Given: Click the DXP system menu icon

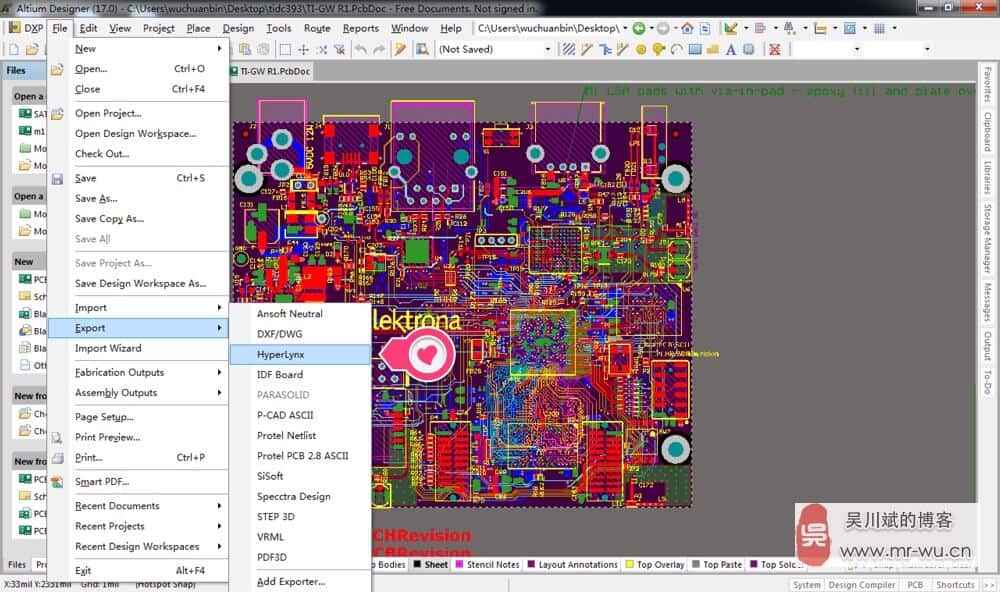Looking at the screenshot, I should tap(13, 28).
